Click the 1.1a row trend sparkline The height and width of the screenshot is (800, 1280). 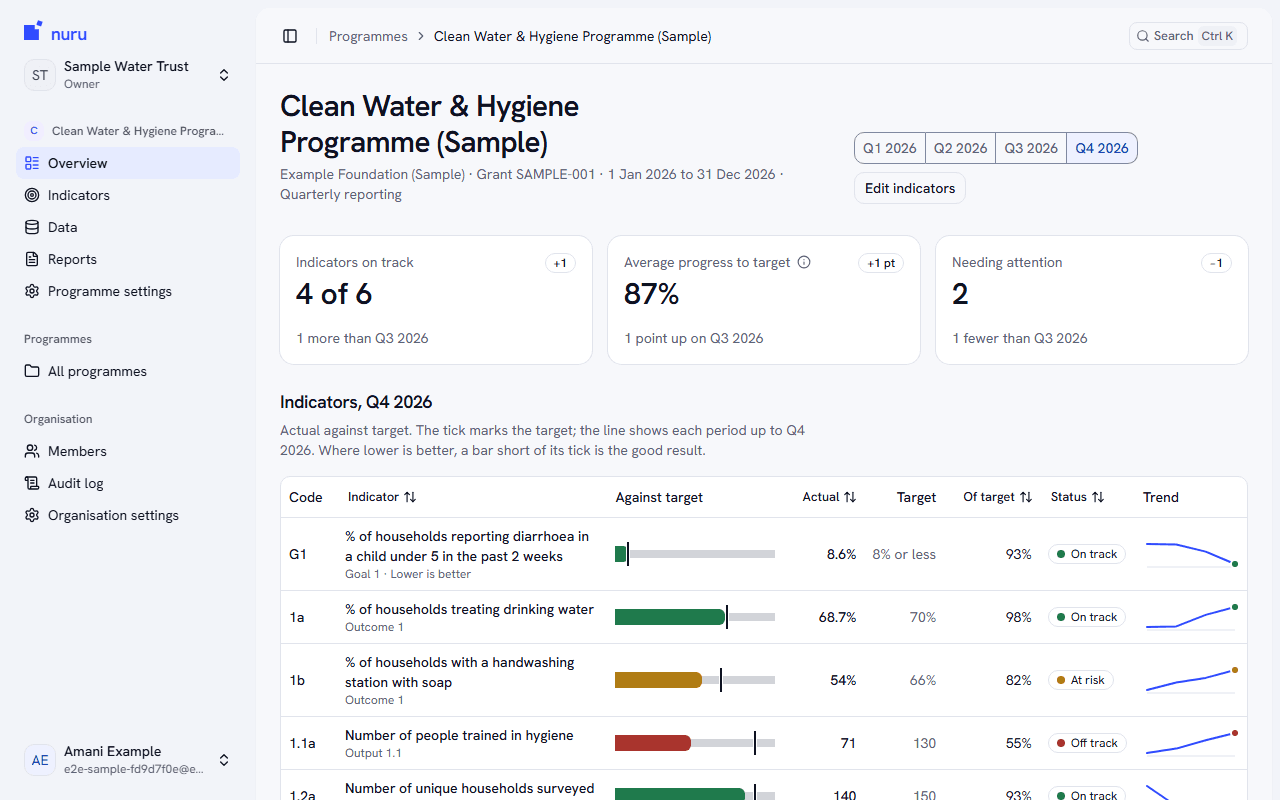1191,743
